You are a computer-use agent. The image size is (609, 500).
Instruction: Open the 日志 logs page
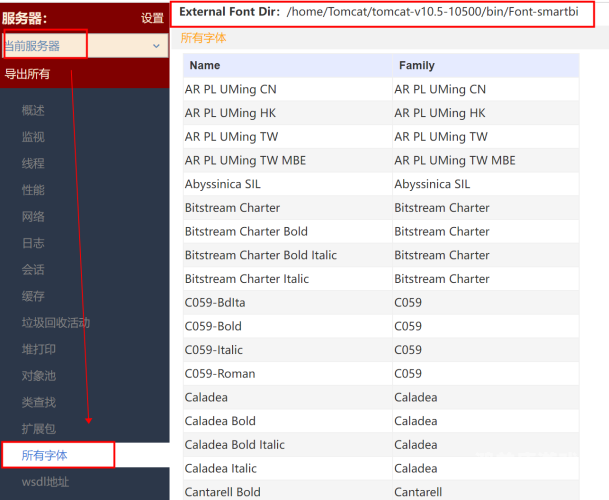(33, 243)
